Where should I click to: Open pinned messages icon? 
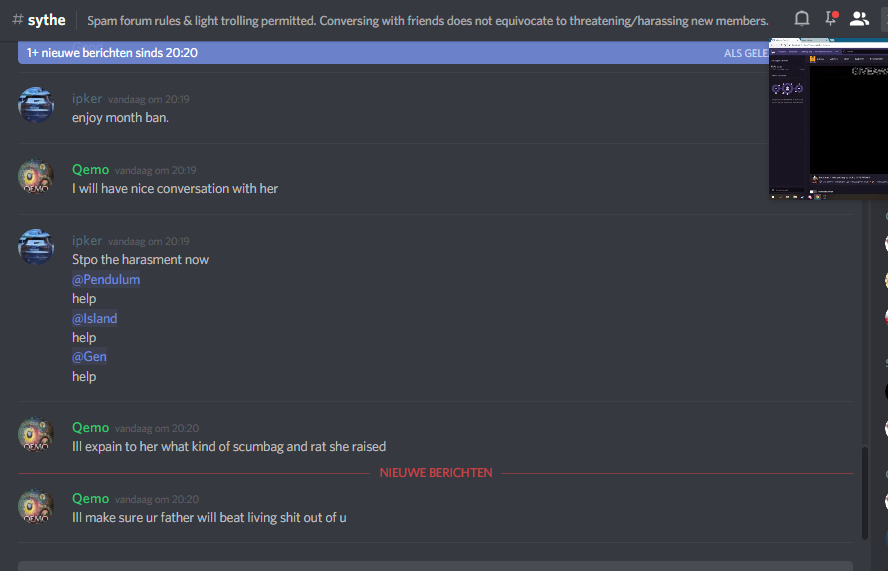831,18
